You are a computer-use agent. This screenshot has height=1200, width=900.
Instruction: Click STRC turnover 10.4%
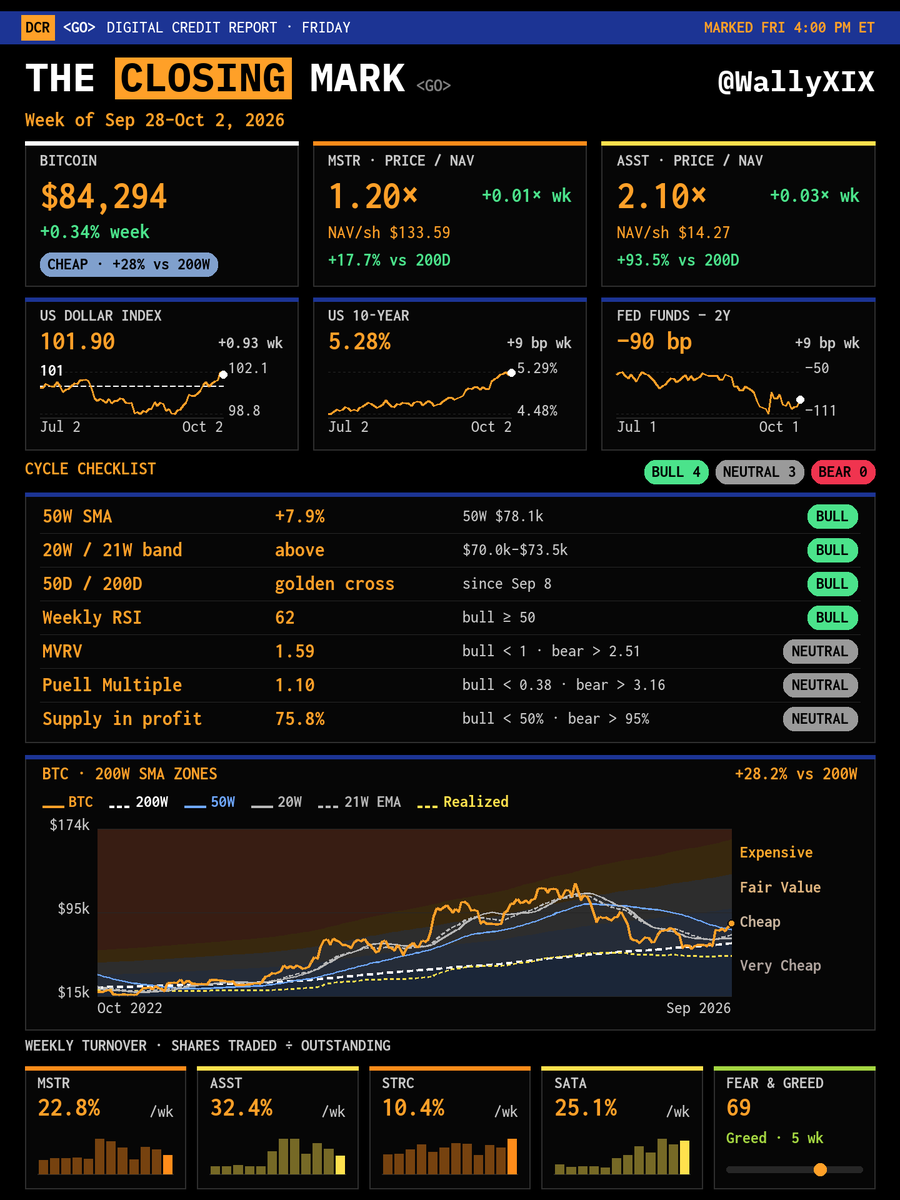pyautogui.click(x=413, y=1108)
